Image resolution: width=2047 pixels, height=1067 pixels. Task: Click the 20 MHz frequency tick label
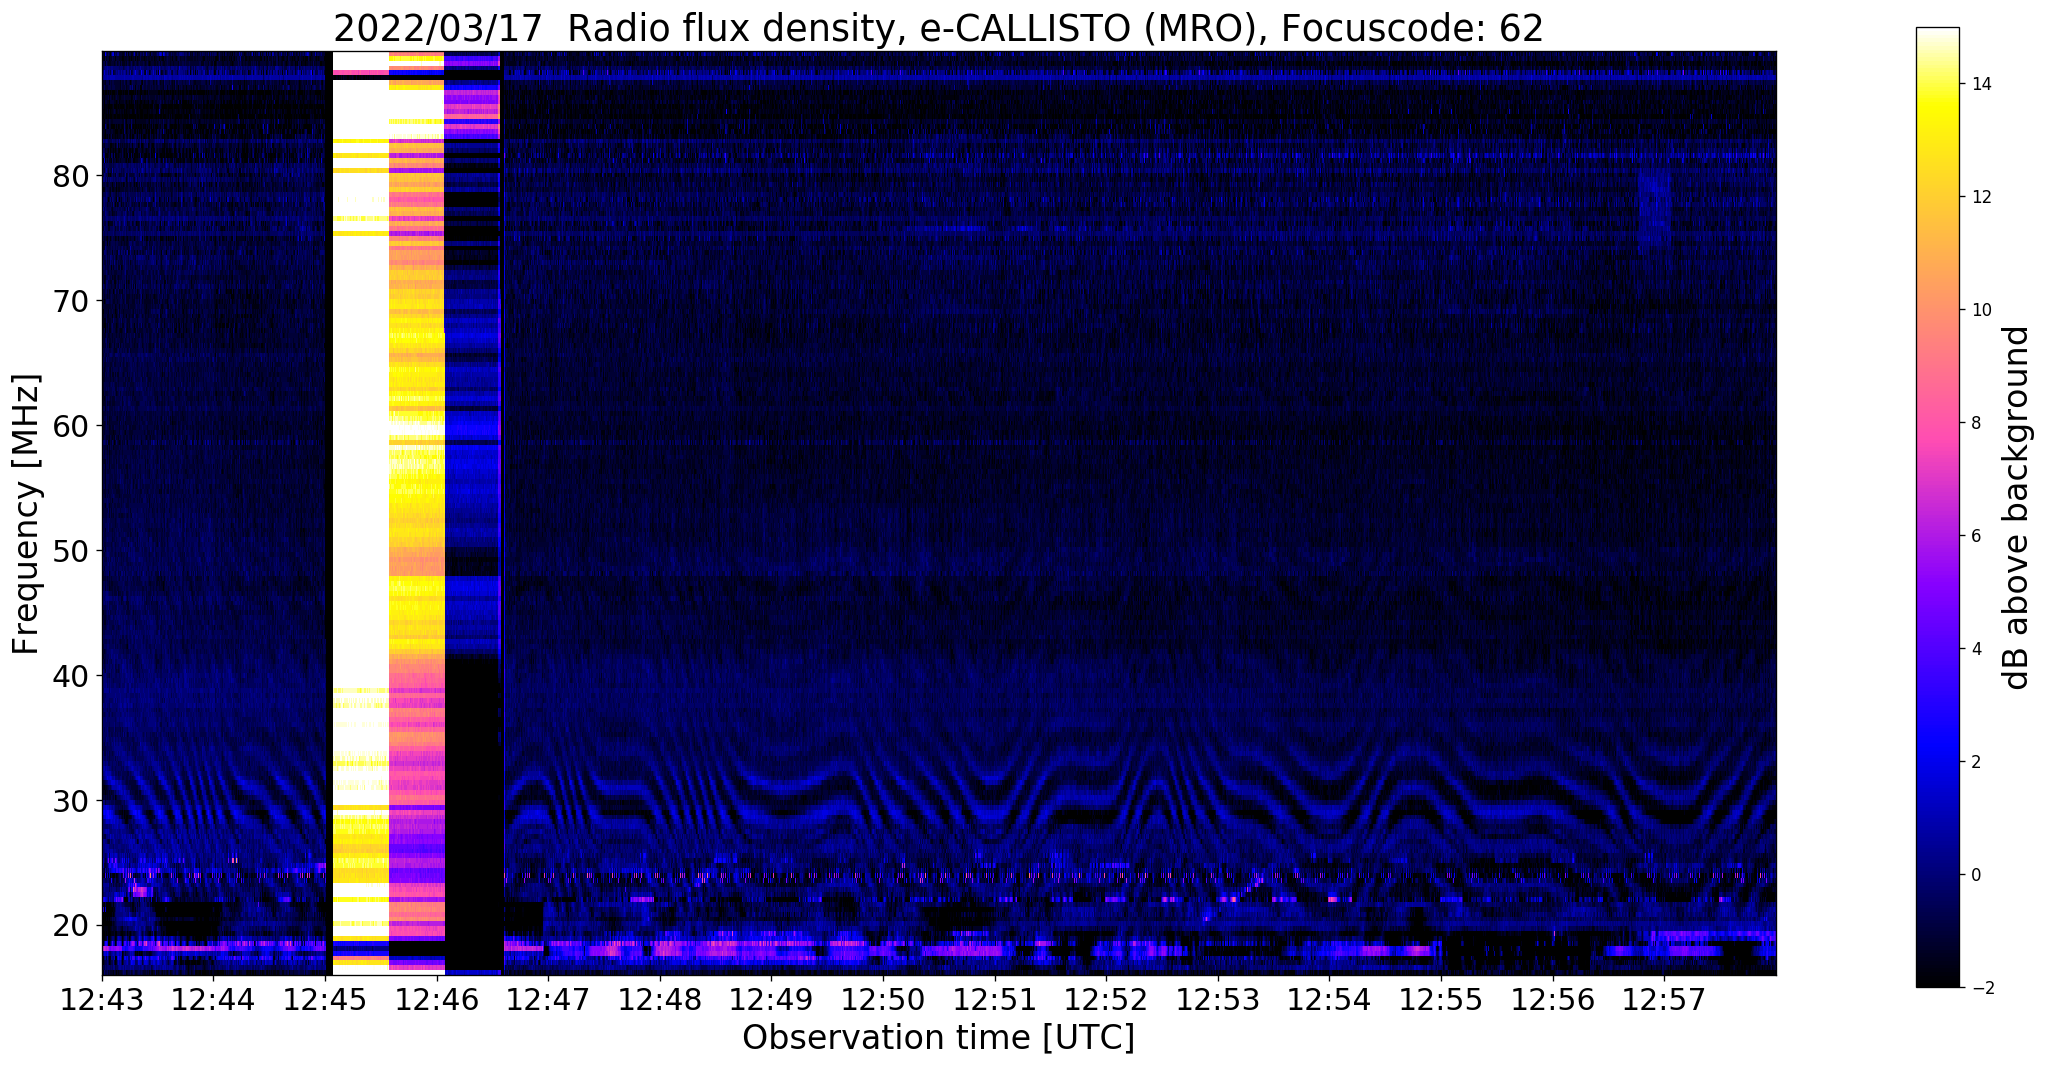pos(71,926)
